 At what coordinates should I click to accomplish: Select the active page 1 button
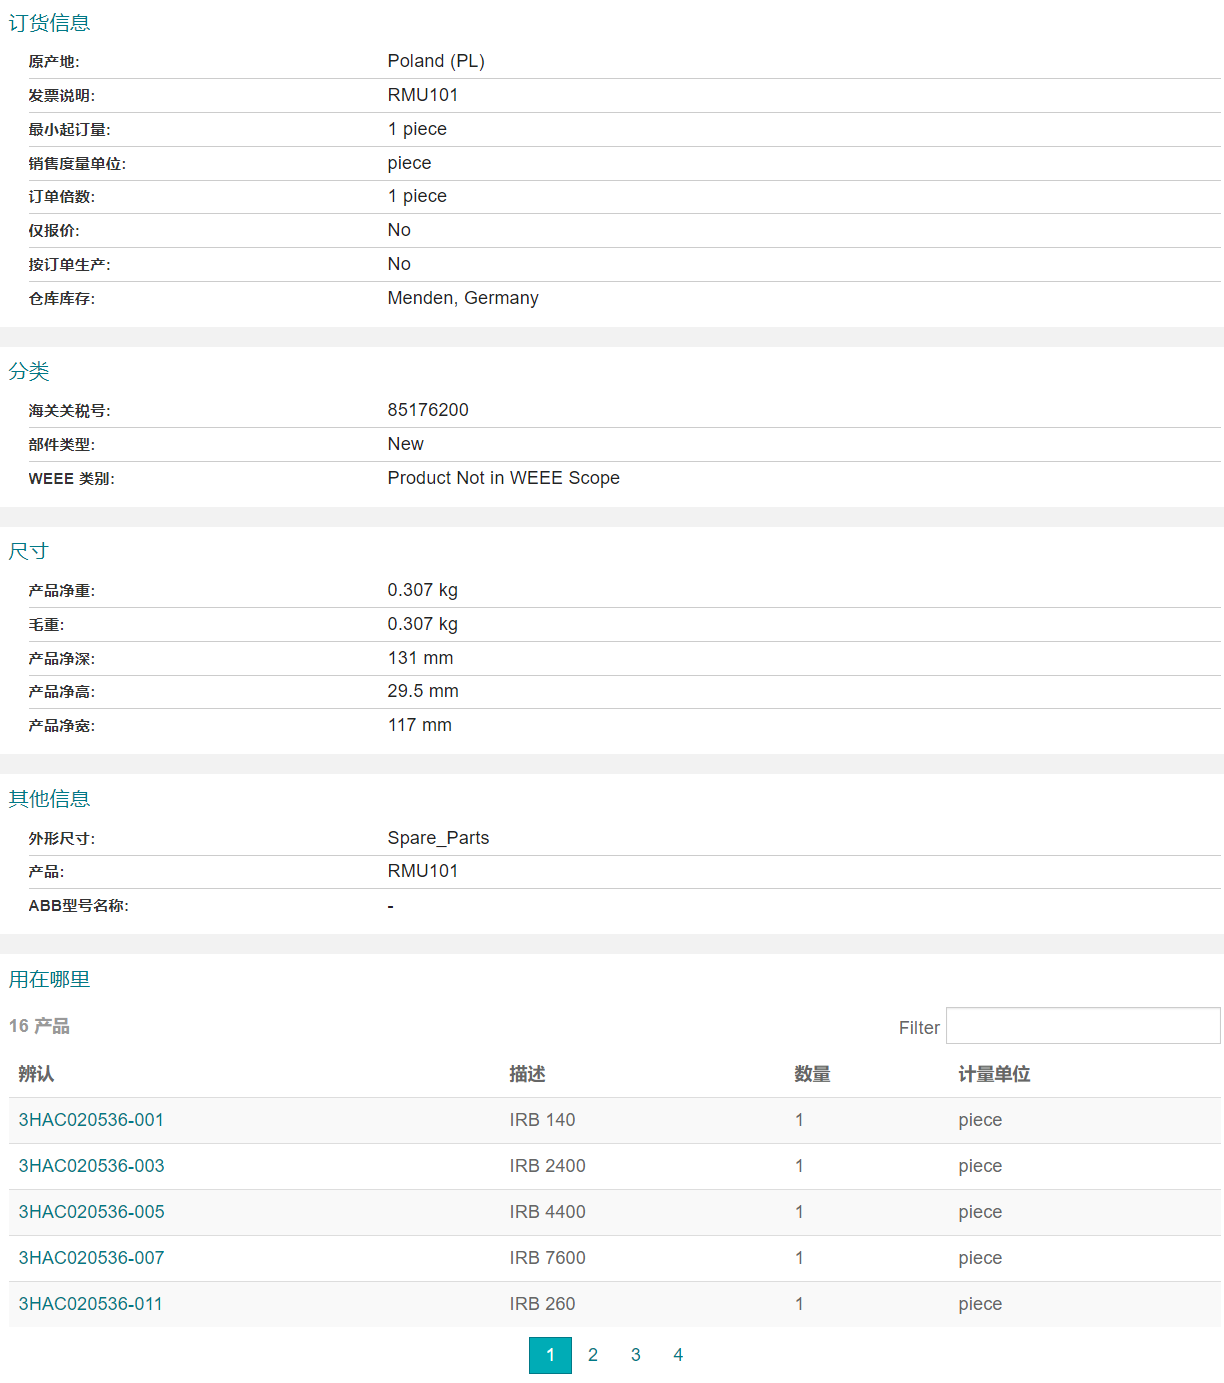pyautogui.click(x=550, y=1355)
